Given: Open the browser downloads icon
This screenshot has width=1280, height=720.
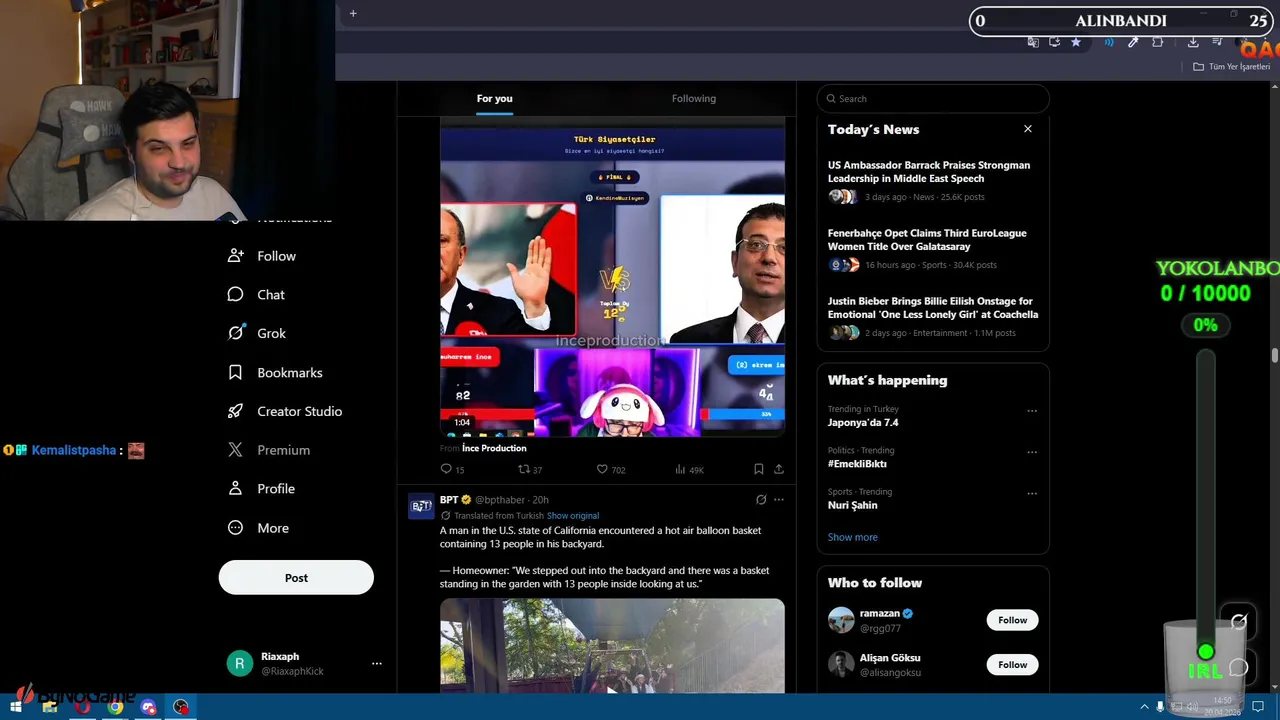Looking at the screenshot, I should click(1193, 42).
